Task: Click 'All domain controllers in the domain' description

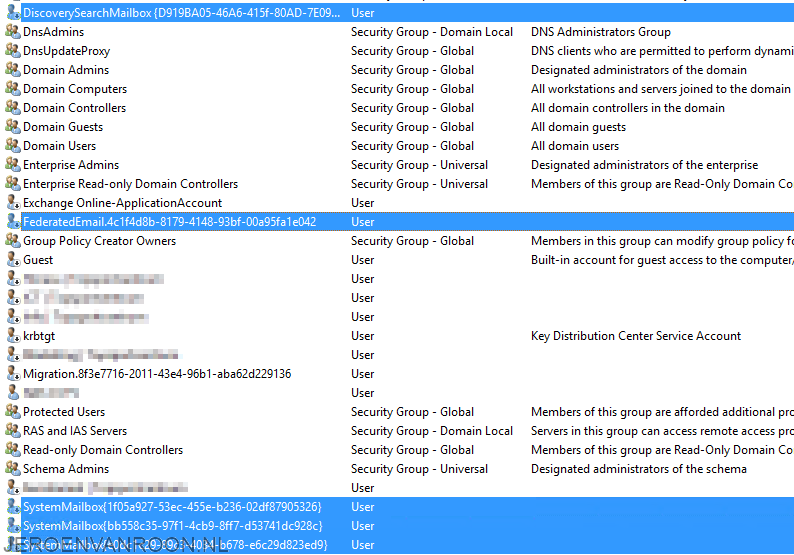Action: (627, 107)
